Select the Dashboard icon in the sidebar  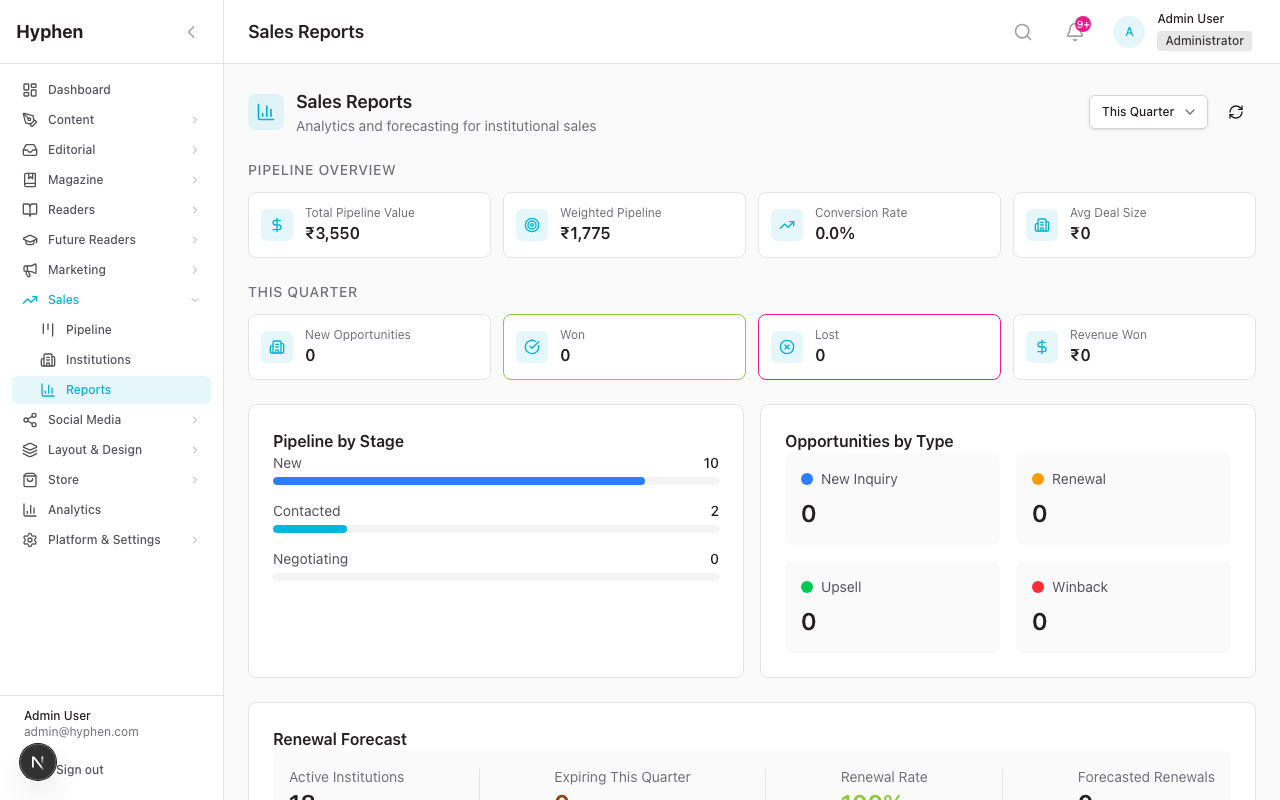coord(30,89)
